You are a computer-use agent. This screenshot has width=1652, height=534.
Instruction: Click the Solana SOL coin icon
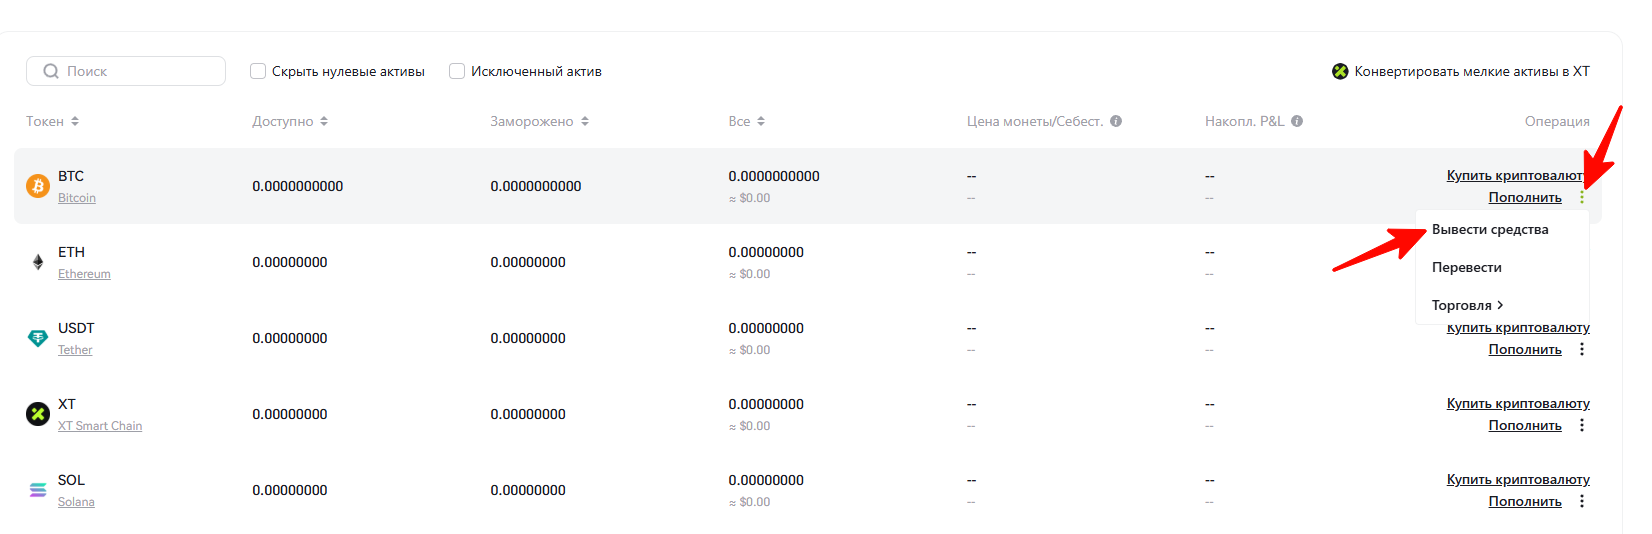(38, 490)
